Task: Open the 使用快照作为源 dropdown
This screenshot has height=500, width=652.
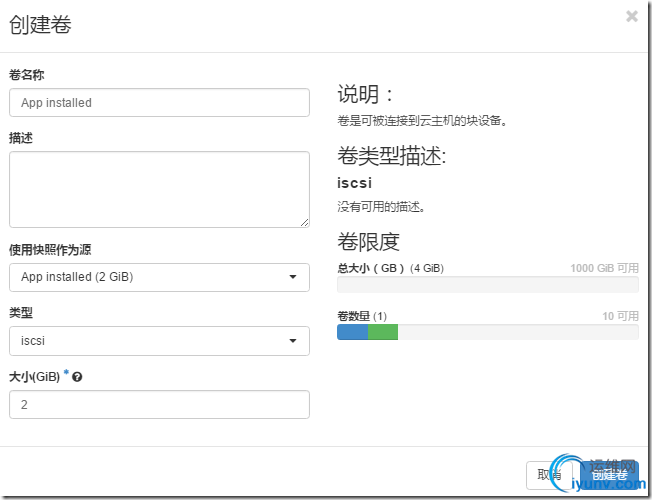Action: click(x=159, y=277)
